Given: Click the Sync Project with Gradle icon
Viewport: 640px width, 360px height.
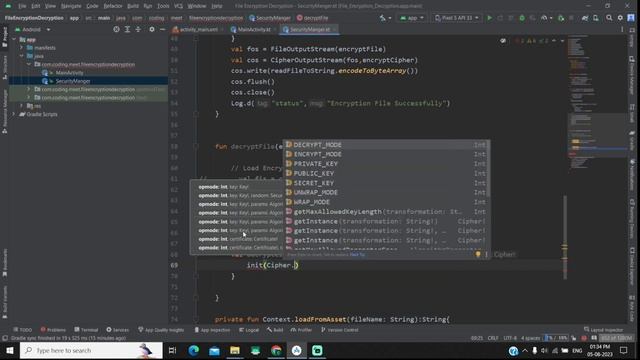Looking at the screenshot, I should click(585, 18).
